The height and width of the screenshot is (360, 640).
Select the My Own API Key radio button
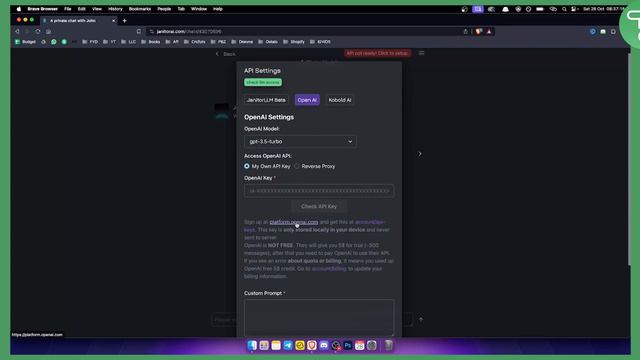coord(247,166)
